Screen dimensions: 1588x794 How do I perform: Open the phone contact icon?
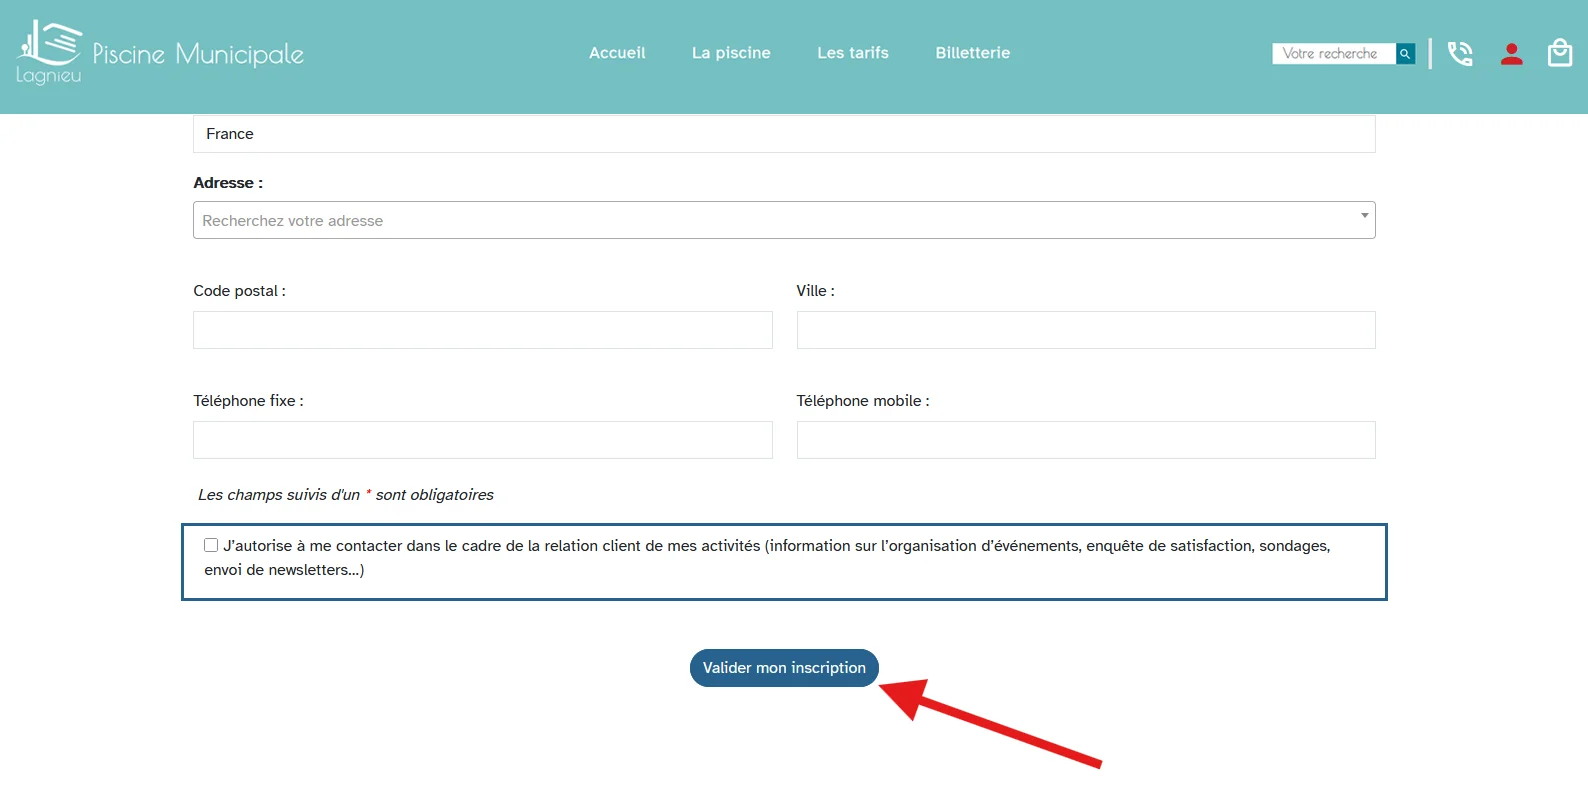[x=1460, y=53]
